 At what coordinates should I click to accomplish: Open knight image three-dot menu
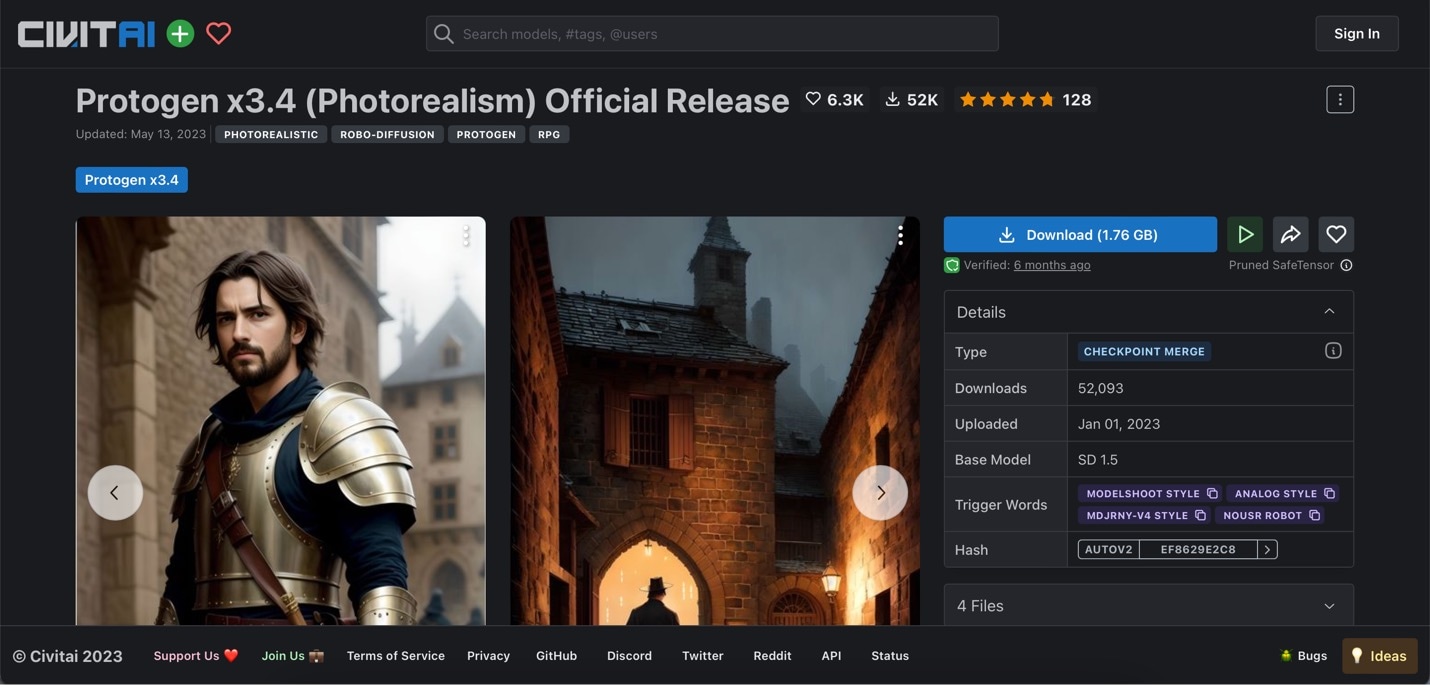pyautogui.click(x=466, y=236)
